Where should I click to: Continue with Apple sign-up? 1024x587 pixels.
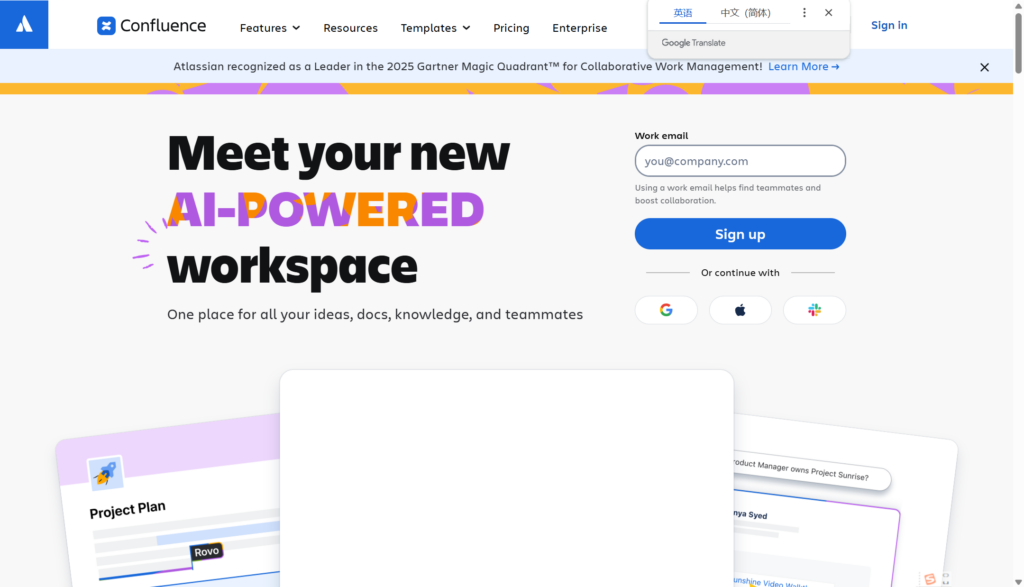point(740,310)
